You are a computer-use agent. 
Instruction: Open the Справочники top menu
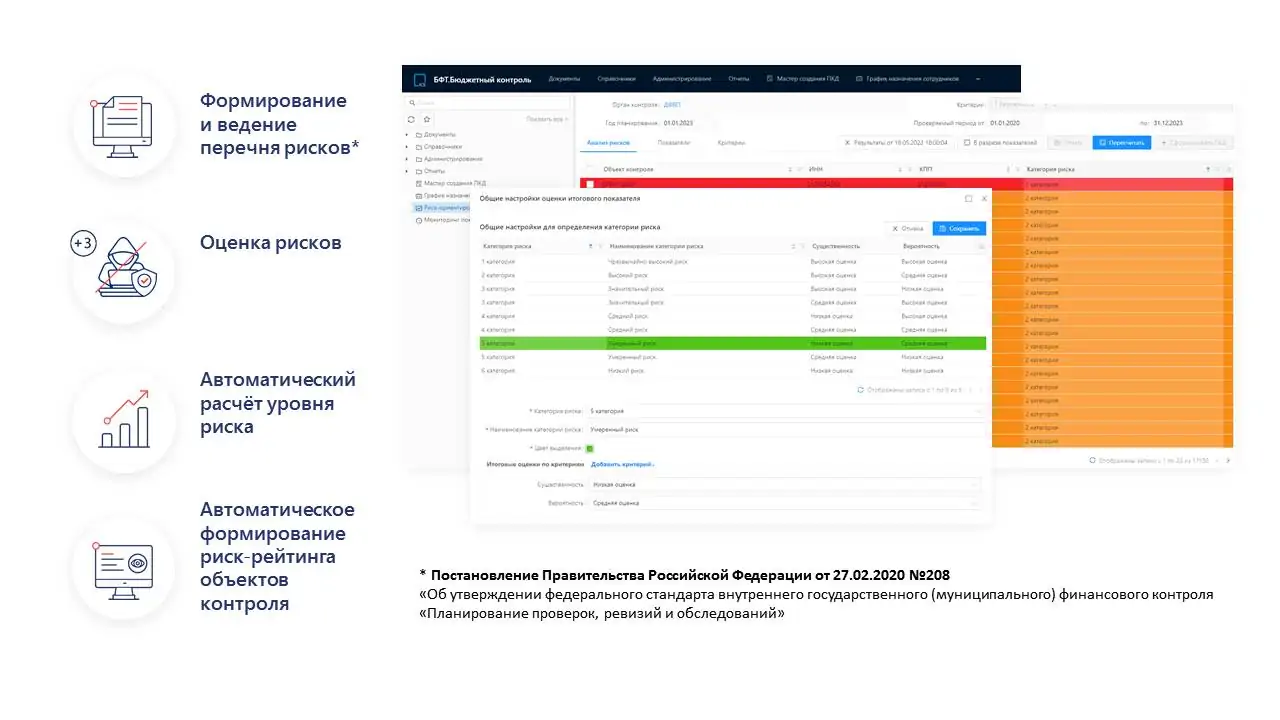[616, 79]
